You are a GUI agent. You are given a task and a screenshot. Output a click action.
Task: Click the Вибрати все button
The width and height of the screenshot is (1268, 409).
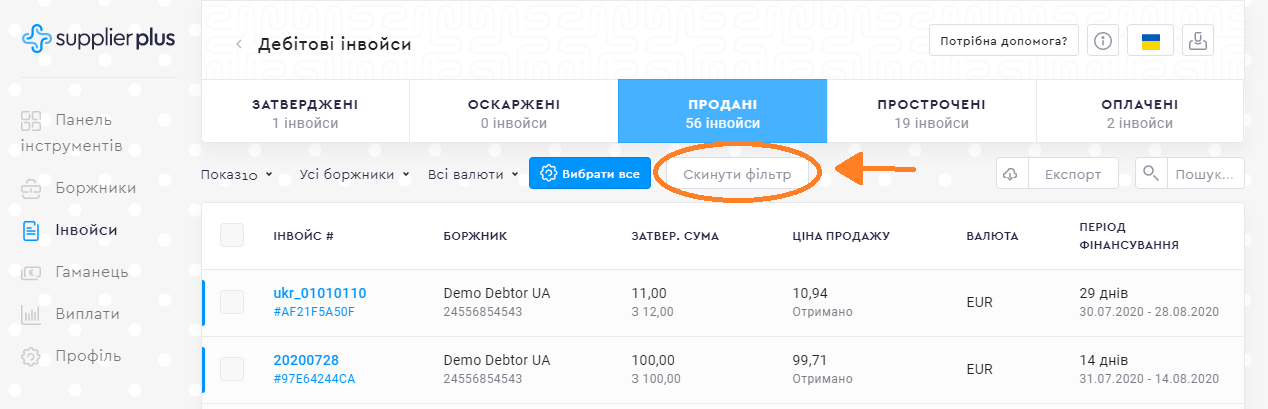tap(590, 174)
